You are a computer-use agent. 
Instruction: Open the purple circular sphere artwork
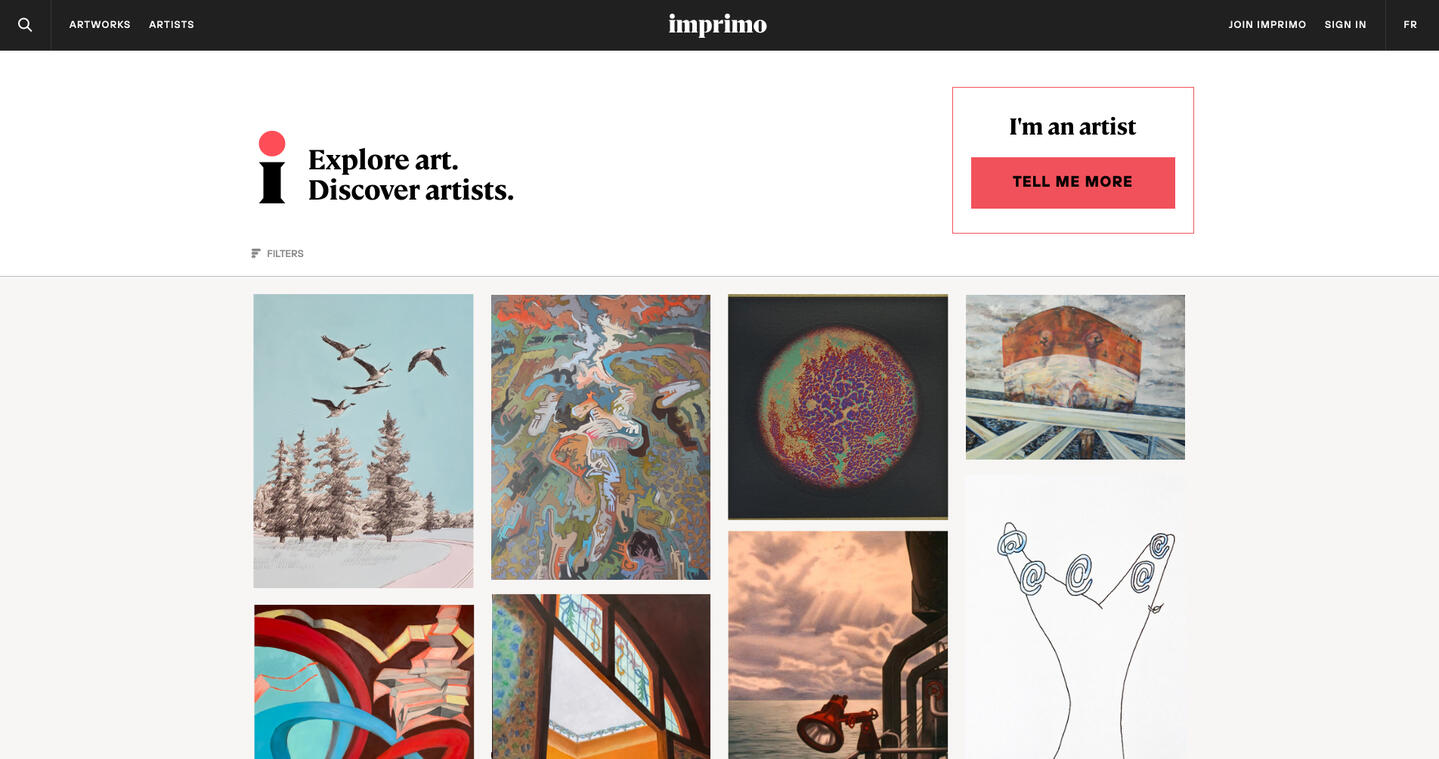click(838, 407)
